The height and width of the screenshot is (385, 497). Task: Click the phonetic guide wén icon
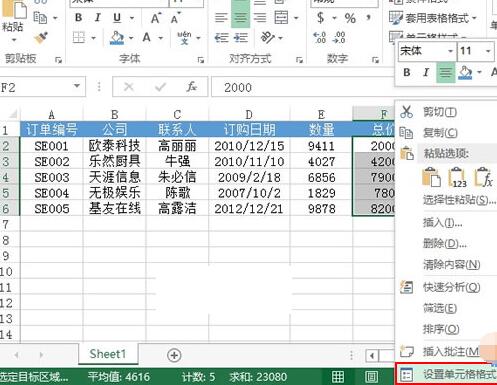(x=184, y=37)
